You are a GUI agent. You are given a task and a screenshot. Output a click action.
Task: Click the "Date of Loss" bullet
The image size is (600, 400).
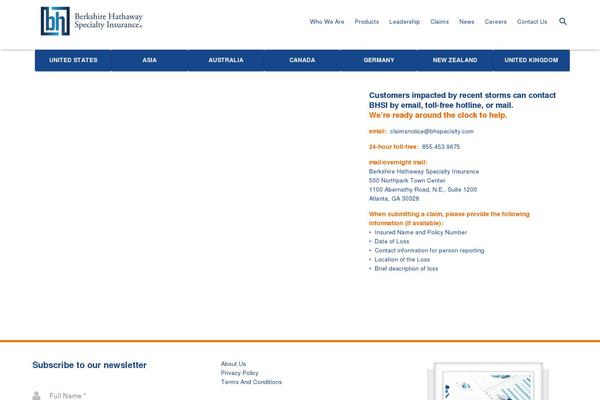(392, 242)
